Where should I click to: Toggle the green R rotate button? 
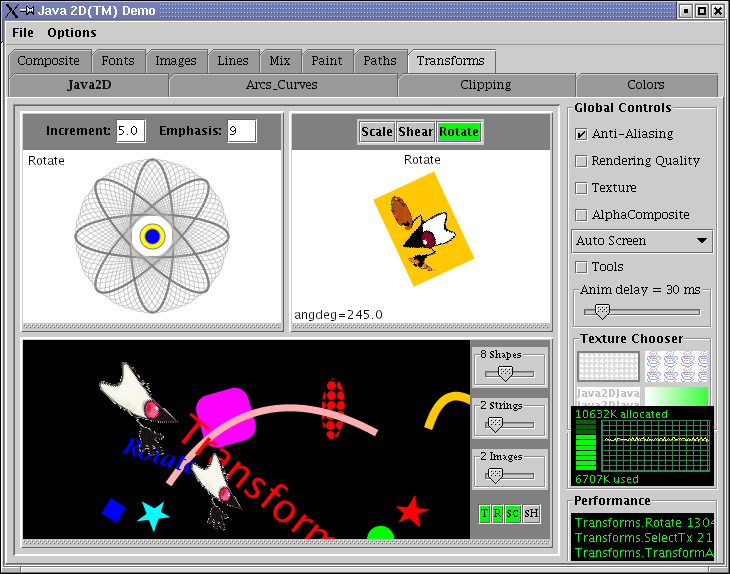coord(498,513)
